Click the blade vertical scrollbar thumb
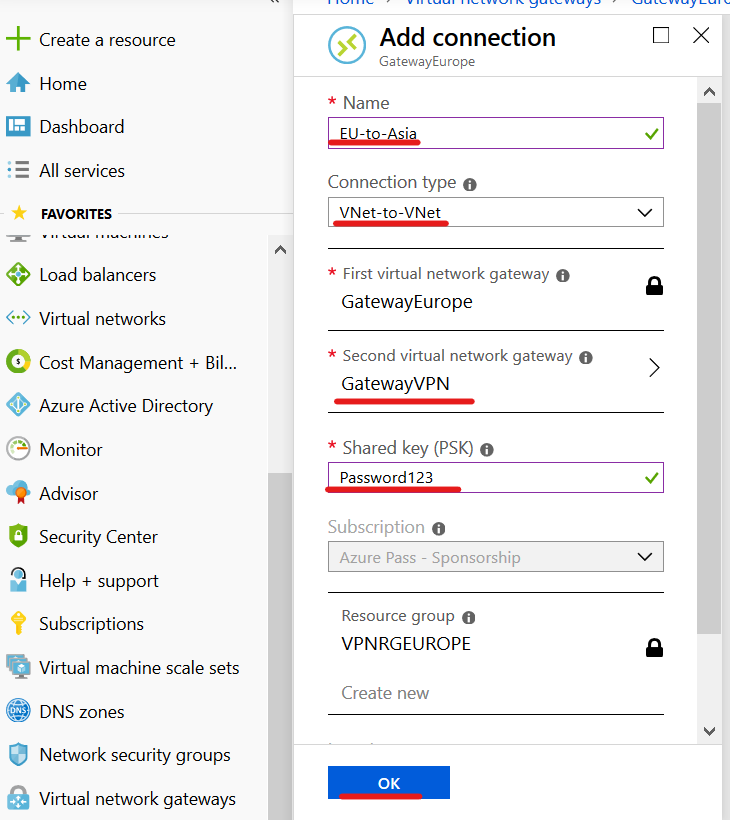 pyautogui.click(x=709, y=369)
